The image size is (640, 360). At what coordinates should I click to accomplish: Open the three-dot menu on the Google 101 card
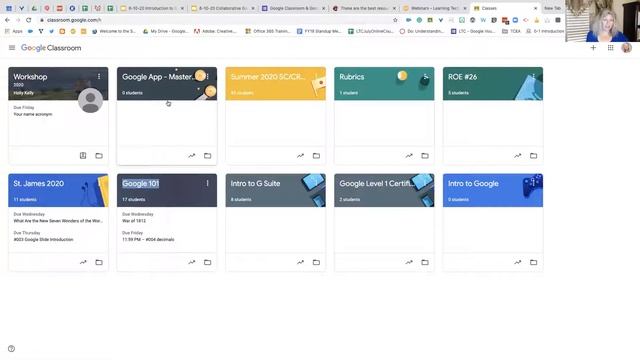pyautogui.click(x=207, y=183)
